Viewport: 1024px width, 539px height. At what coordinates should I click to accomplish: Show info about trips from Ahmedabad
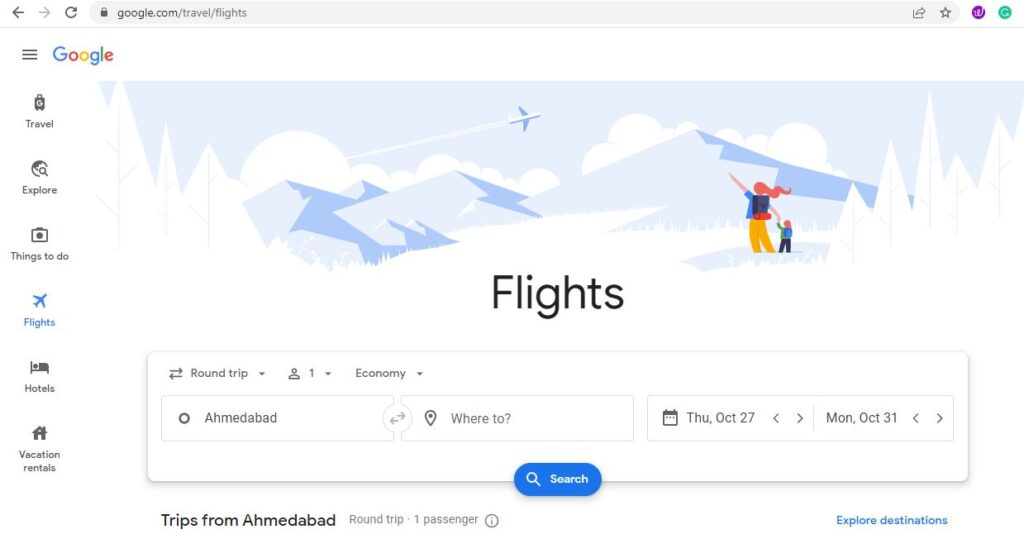492,521
